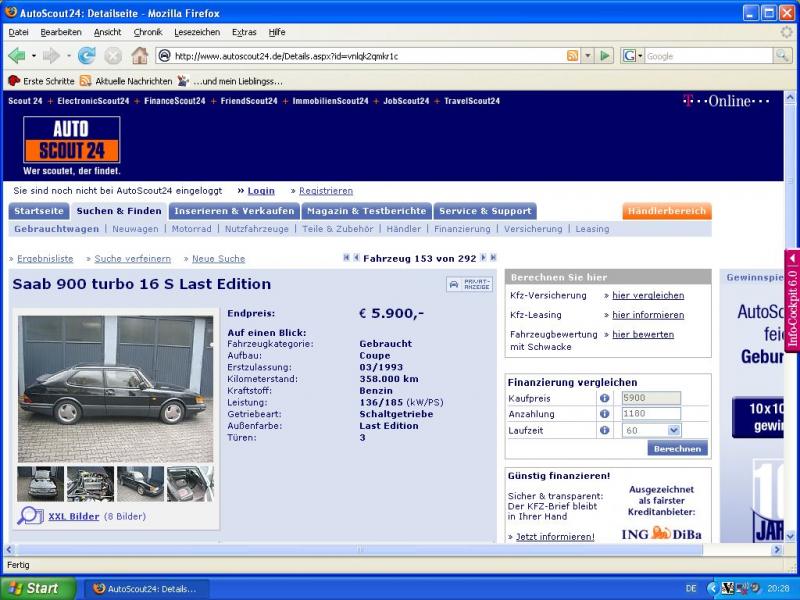Show info for the Laufzeit field
Image resolution: width=800 pixels, height=600 pixels.
[604, 430]
